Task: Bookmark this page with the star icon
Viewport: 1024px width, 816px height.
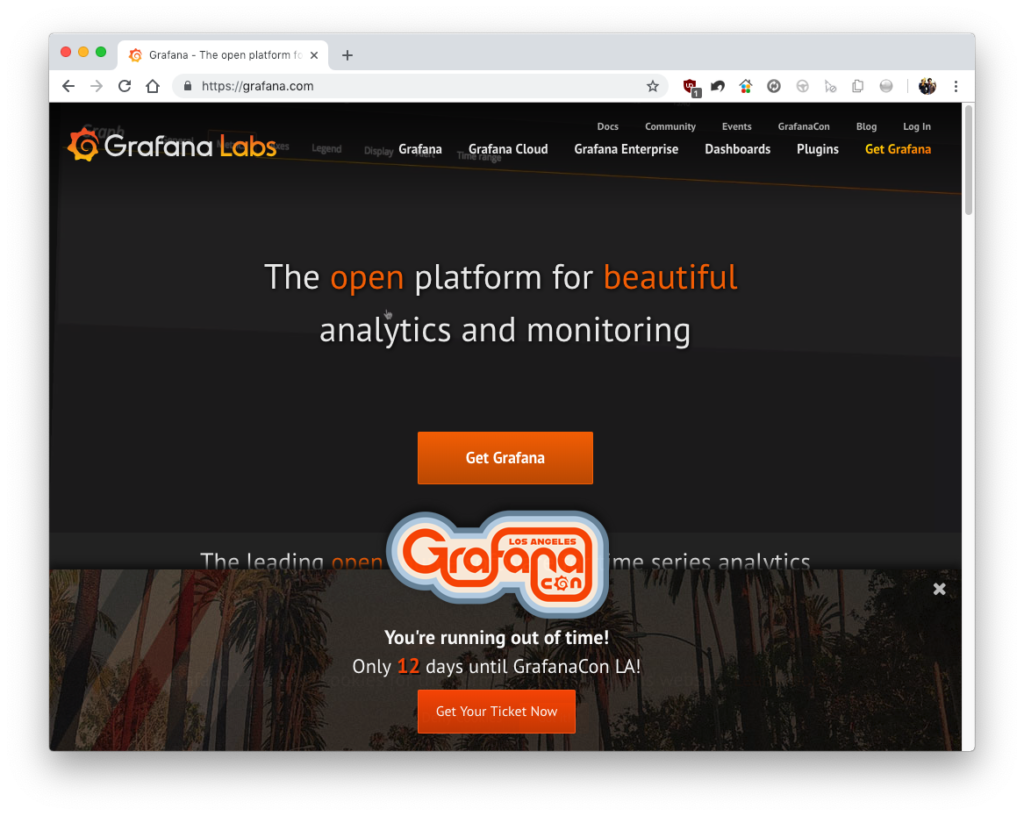Action: pos(652,86)
